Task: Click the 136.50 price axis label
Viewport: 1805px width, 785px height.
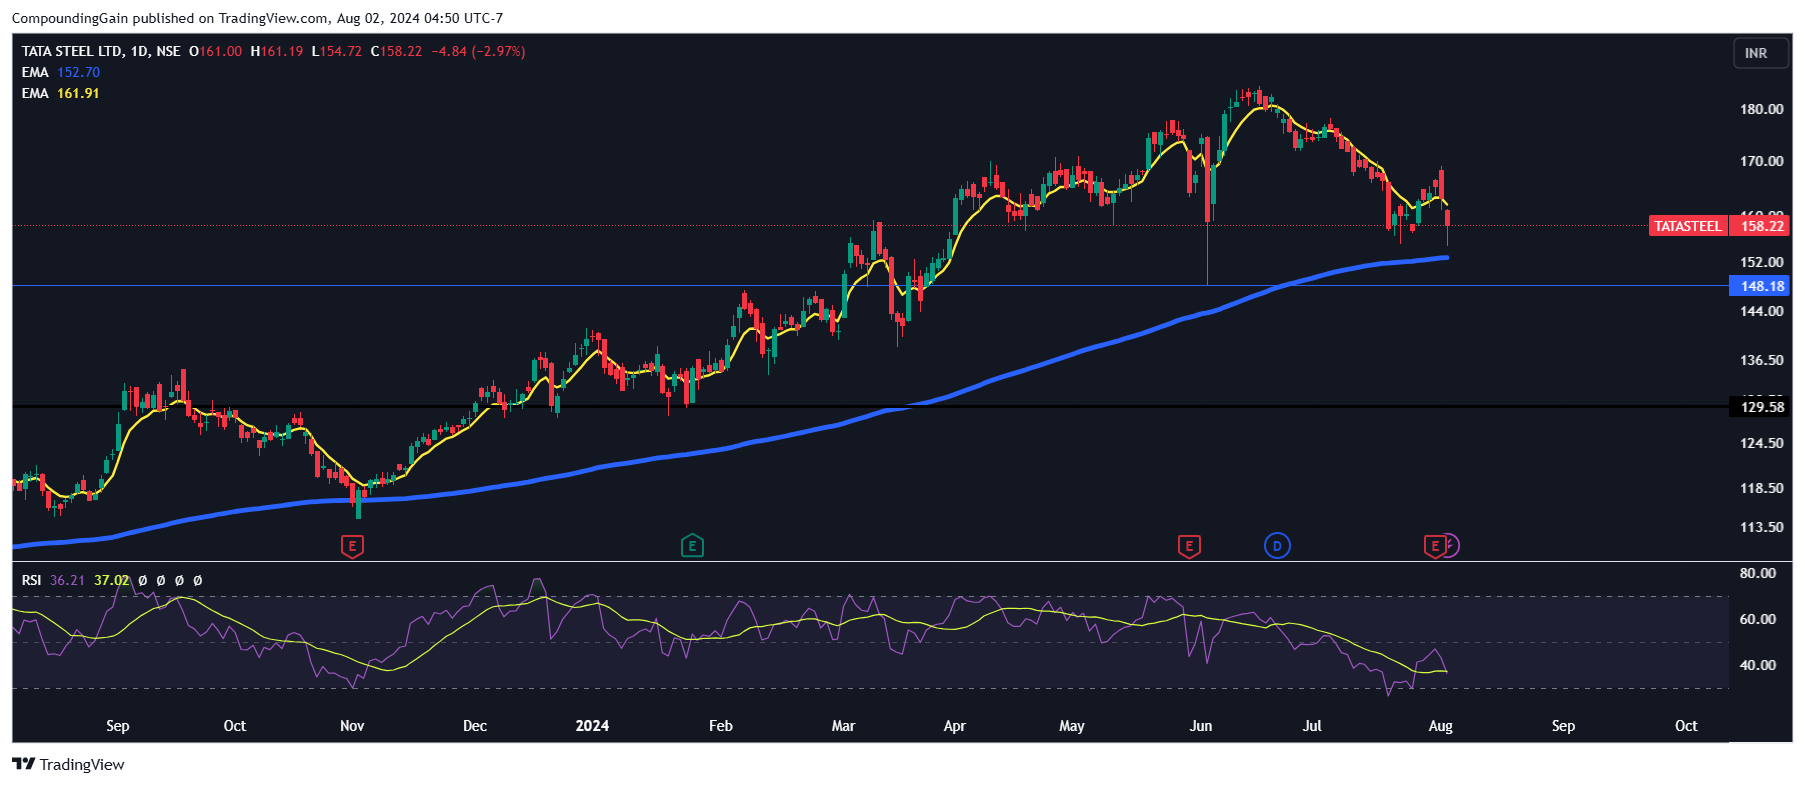Action: coord(1761,360)
